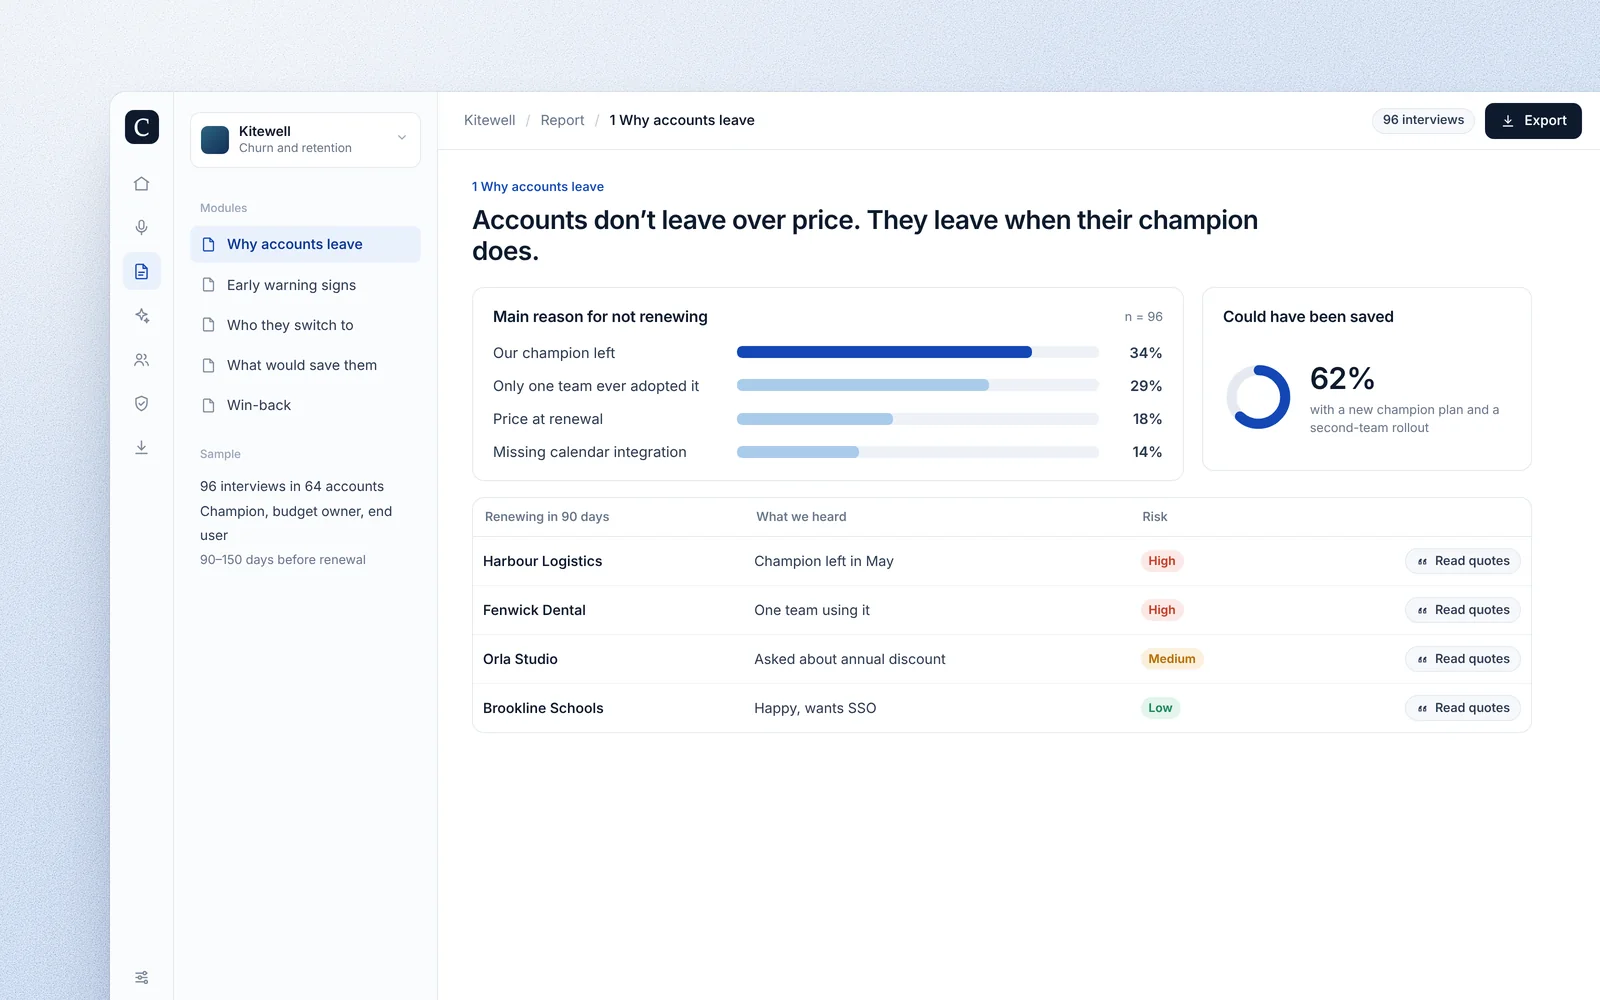This screenshot has width=1600, height=1000.
Task: Open the Fenwick Dental row
Action: click(1002, 610)
